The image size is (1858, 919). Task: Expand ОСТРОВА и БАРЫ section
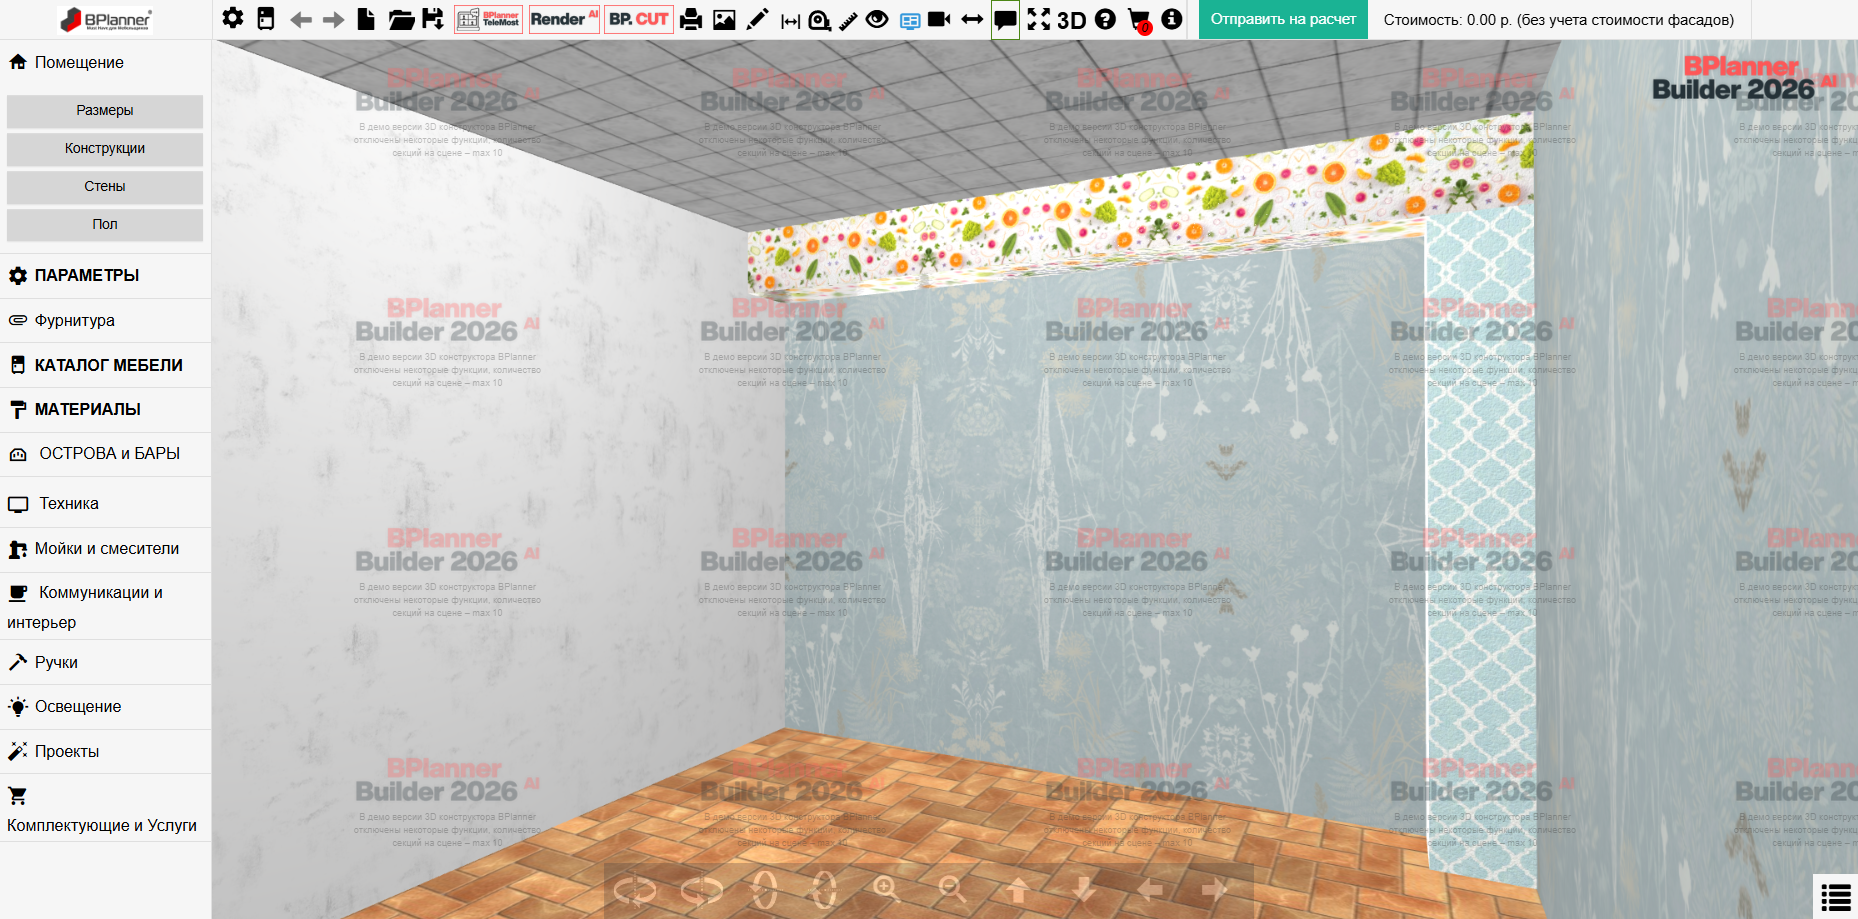click(x=105, y=454)
